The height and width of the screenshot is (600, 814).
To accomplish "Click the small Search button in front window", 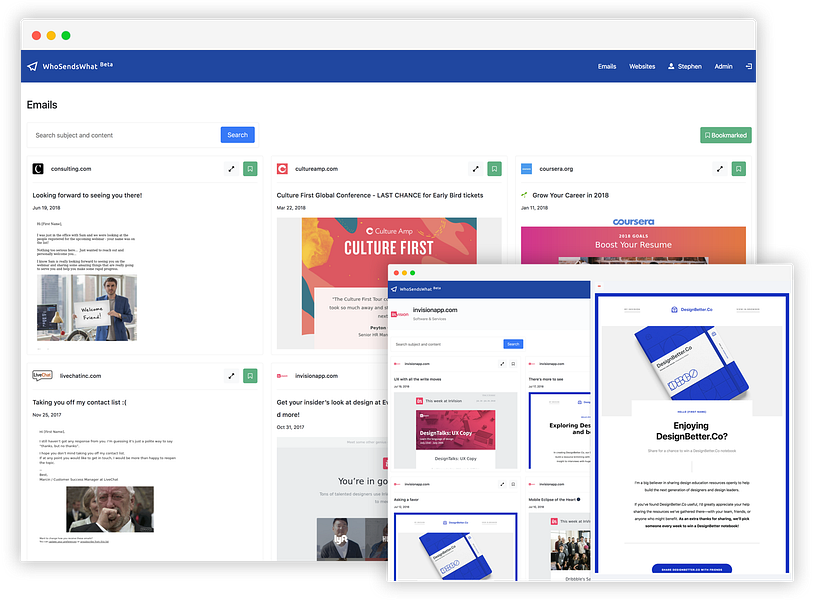I will [x=513, y=344].
